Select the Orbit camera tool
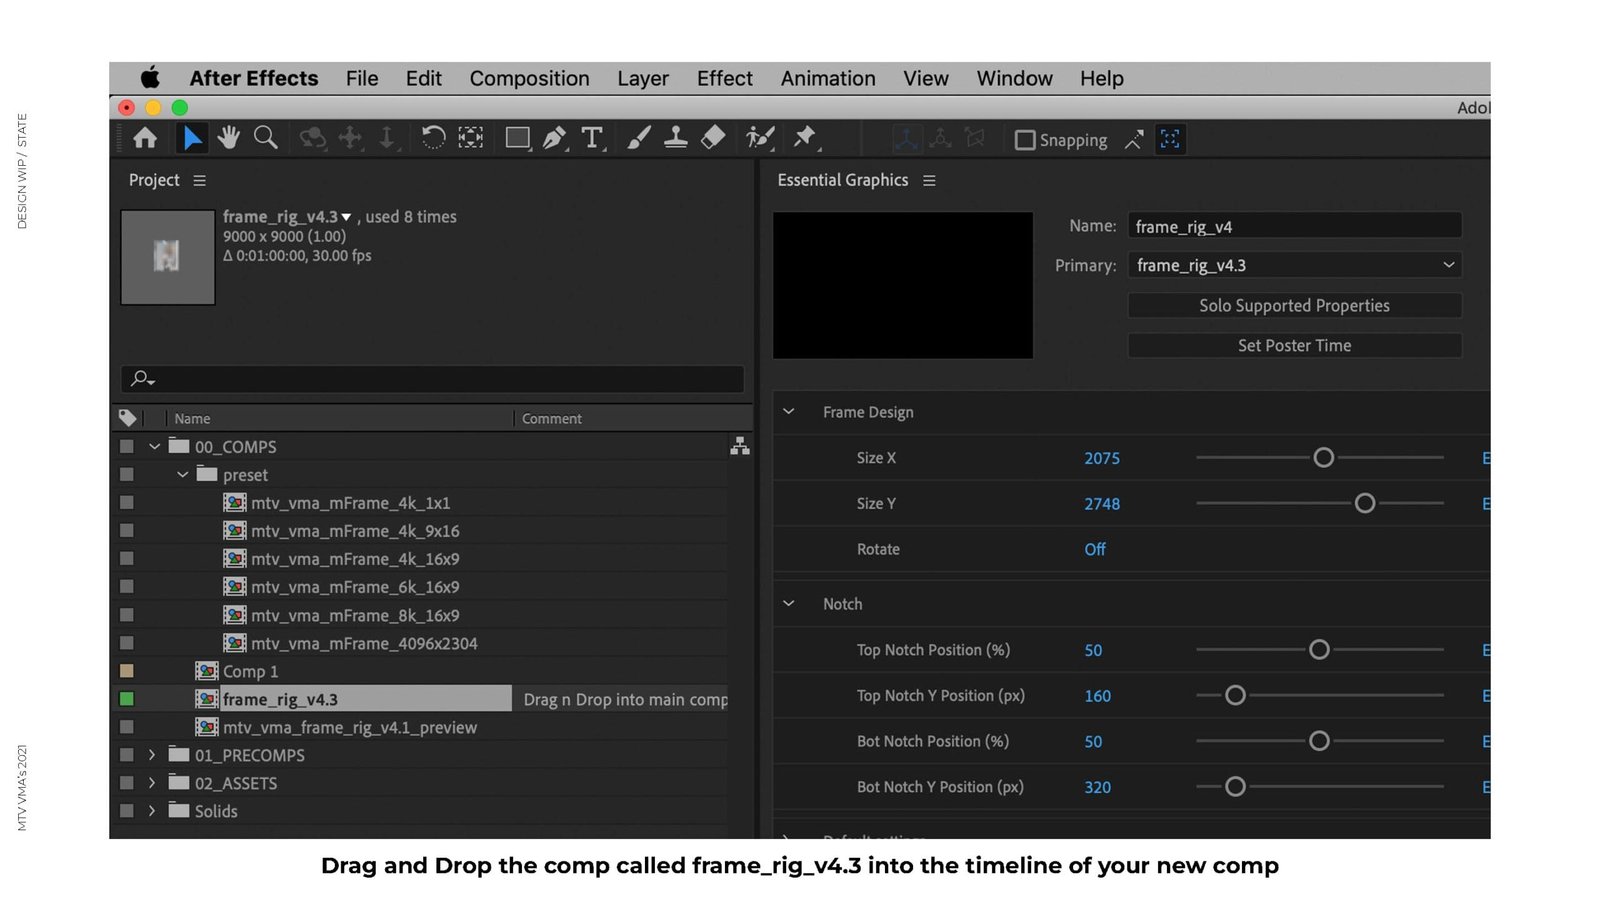This screenshot has width=1600, height=901. [x=313, y=138]
